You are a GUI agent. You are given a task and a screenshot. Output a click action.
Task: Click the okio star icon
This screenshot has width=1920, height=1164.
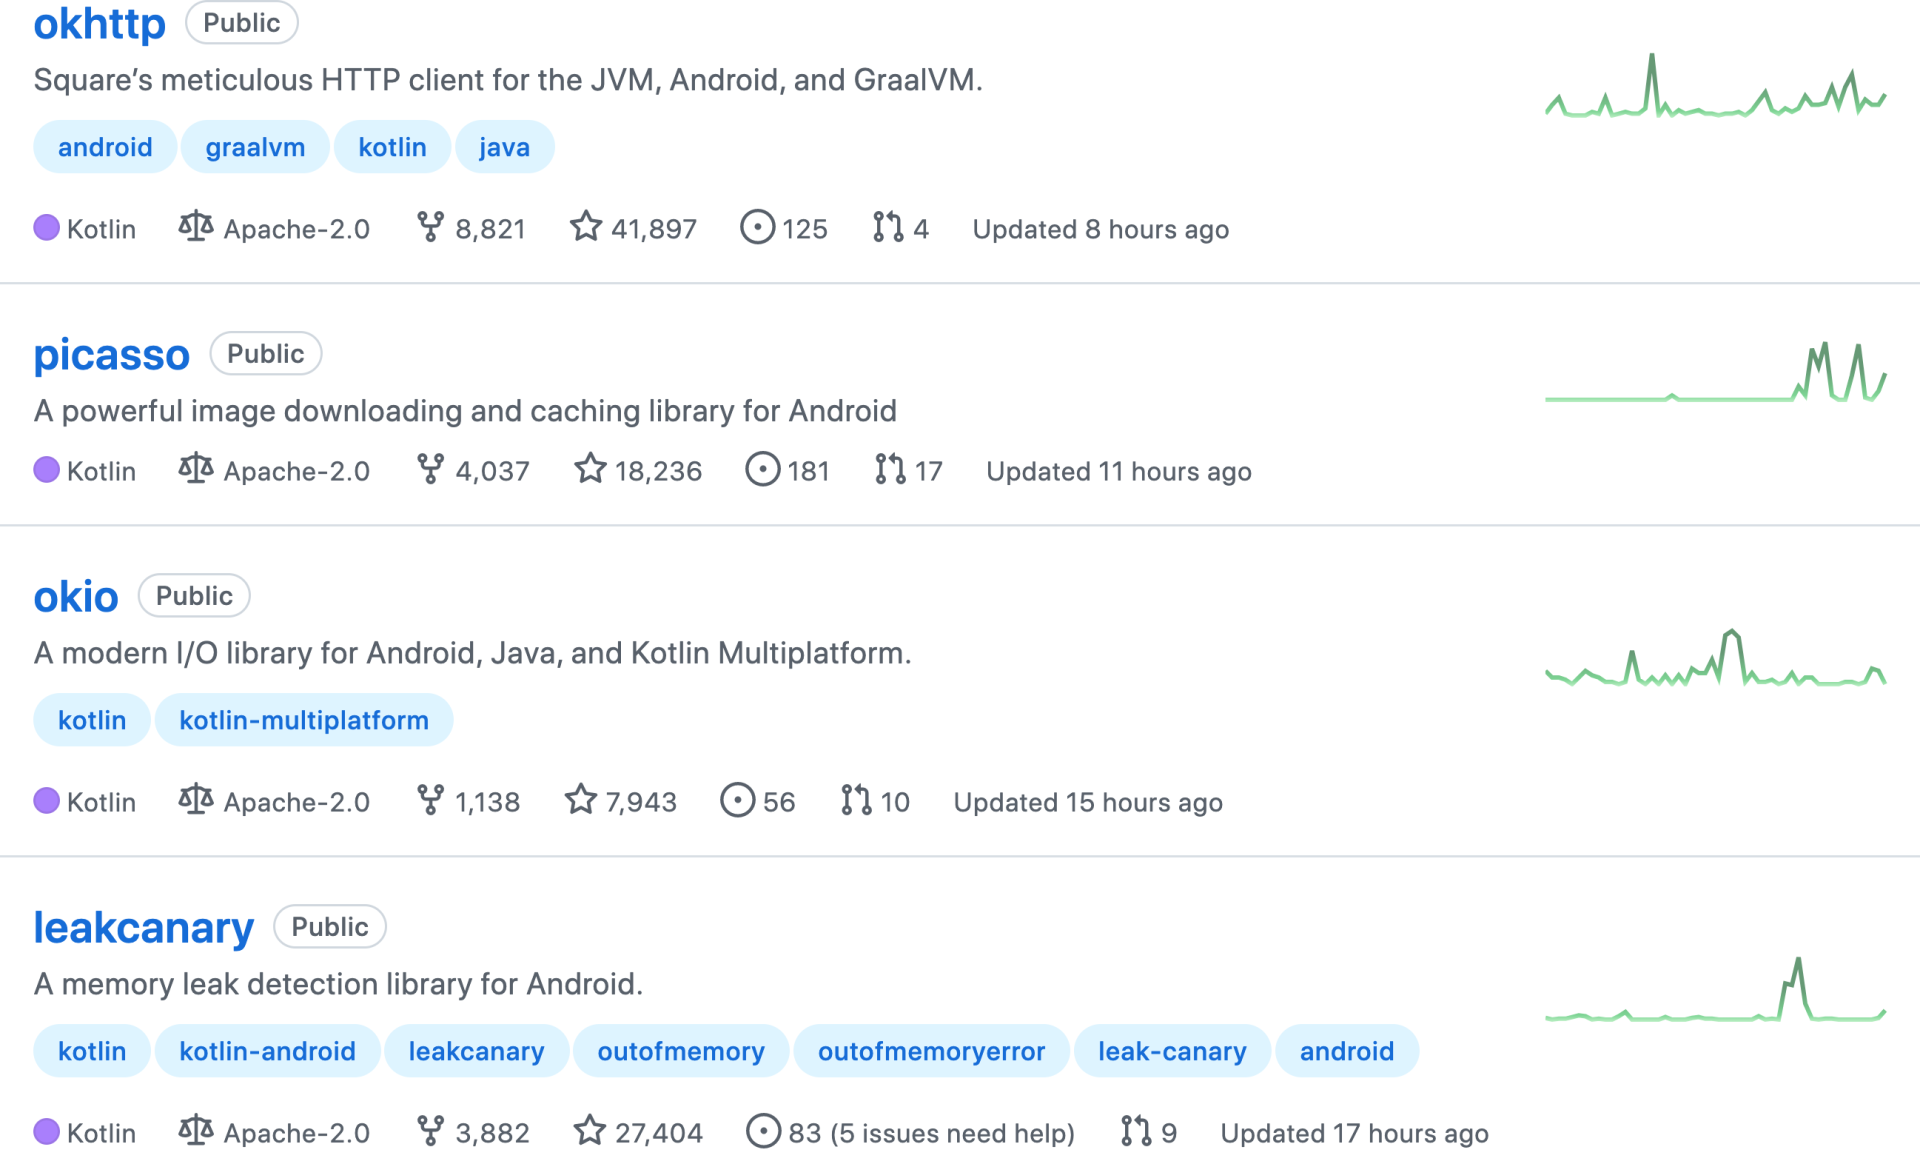581,801
